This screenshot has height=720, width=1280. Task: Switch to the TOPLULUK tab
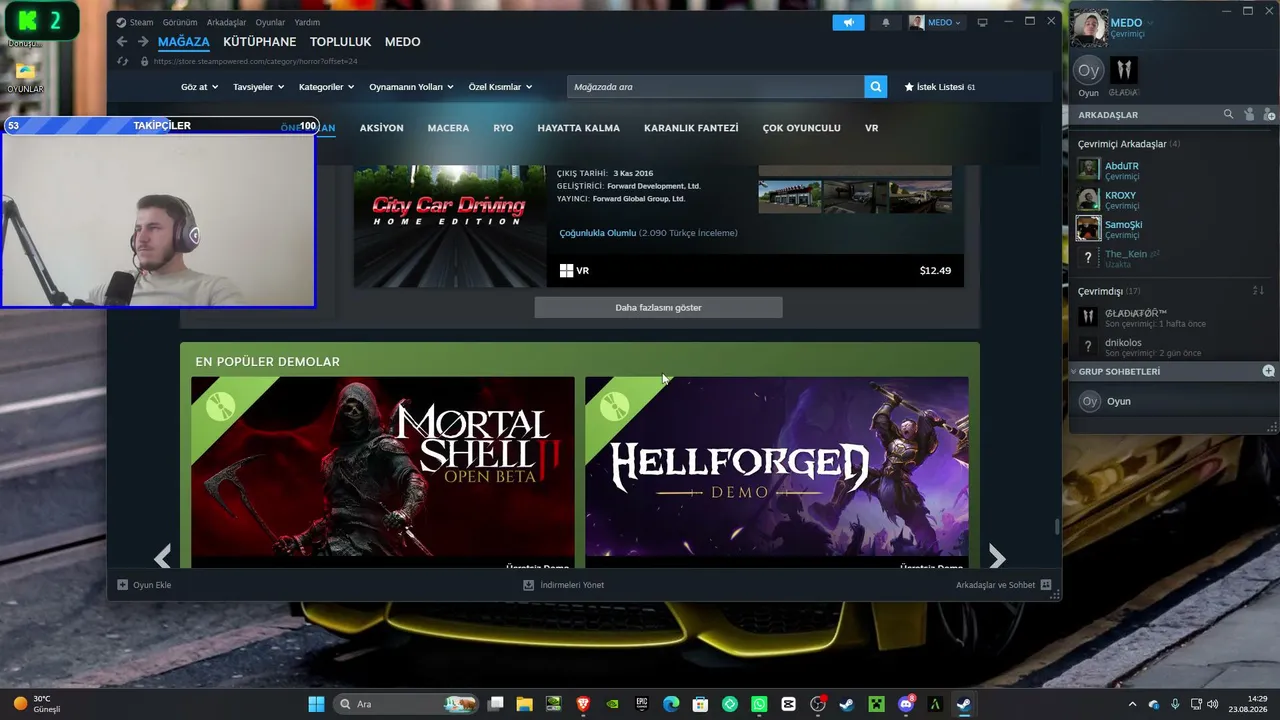[x=340, y=42]
